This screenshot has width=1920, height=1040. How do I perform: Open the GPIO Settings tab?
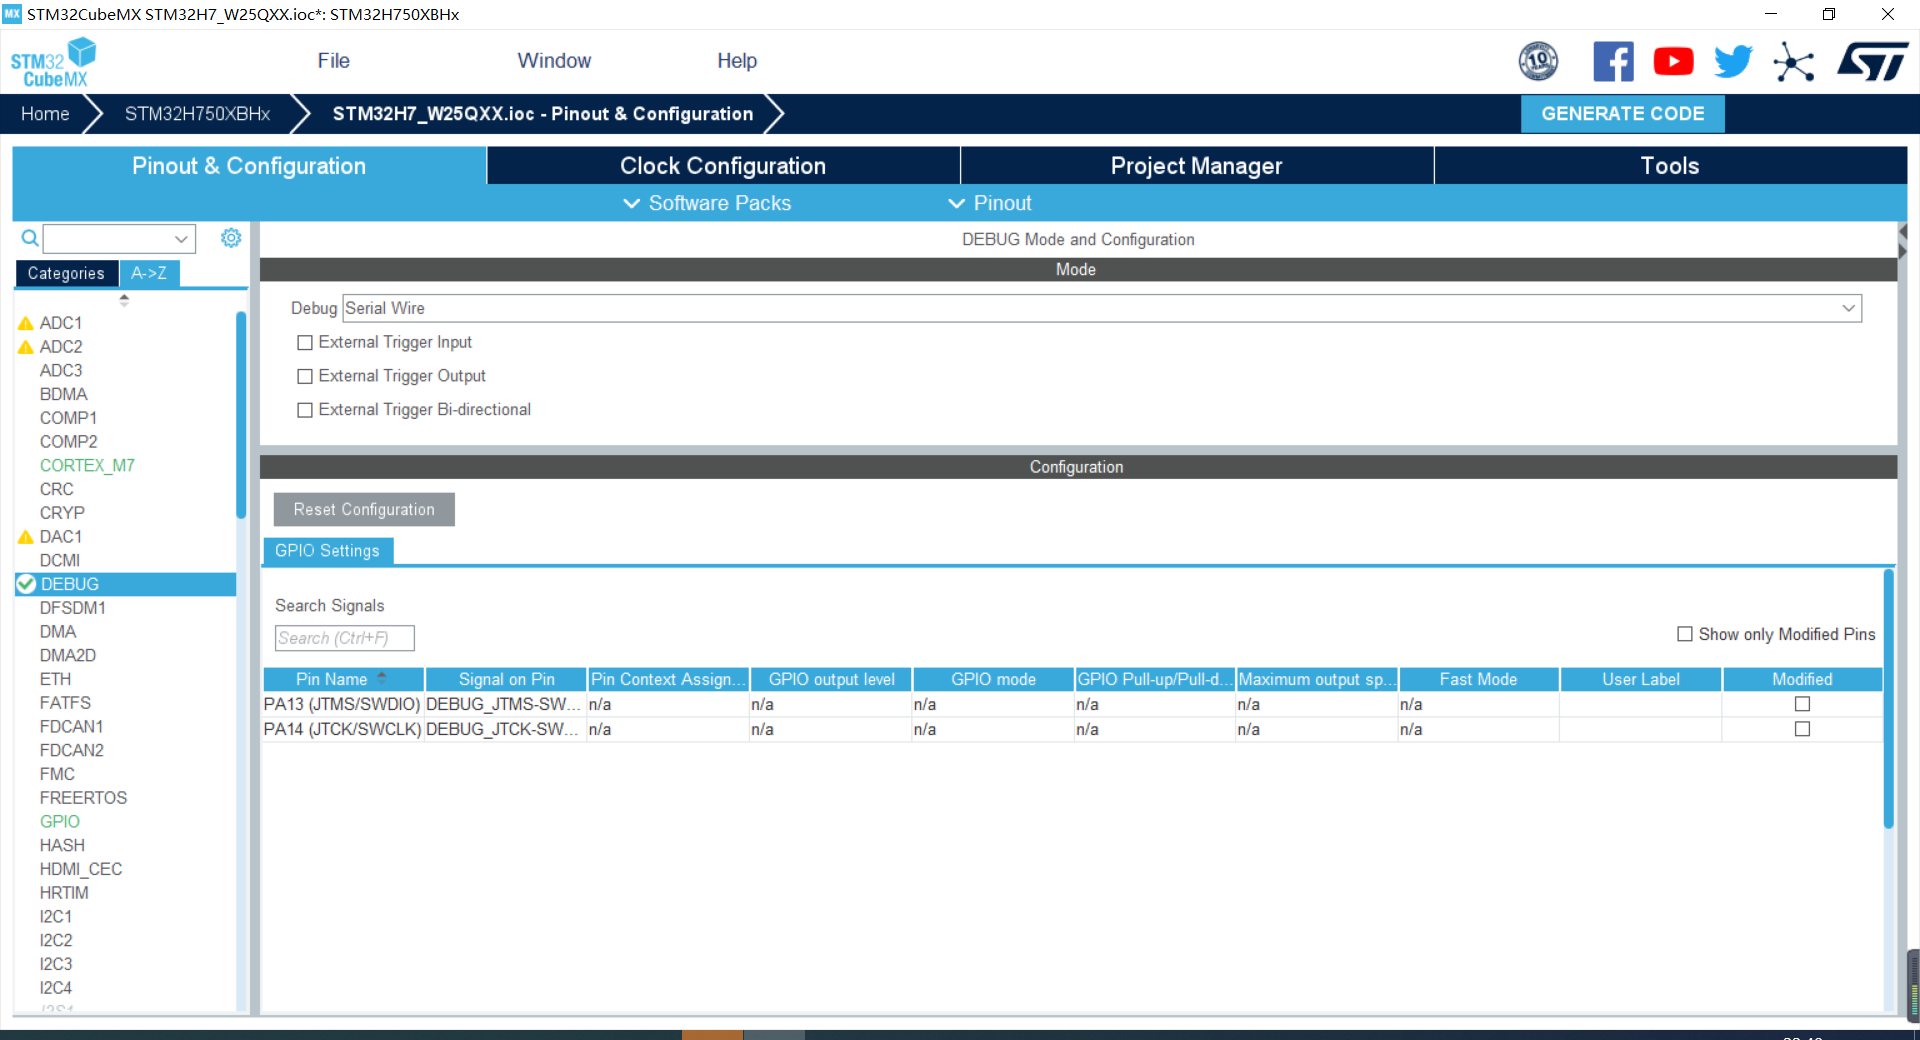[327, 551]
